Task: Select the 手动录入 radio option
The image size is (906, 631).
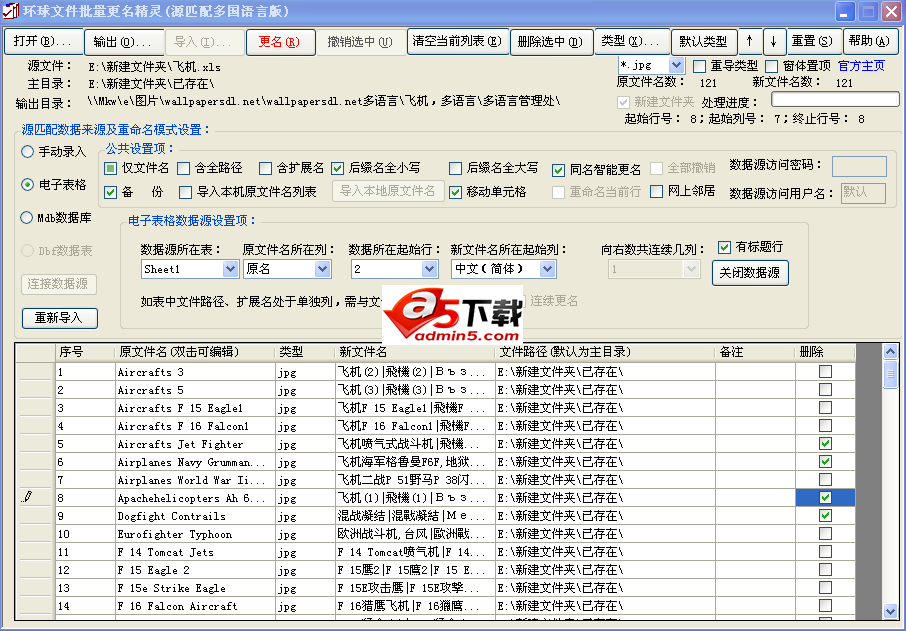Action: (x=28, y=152)
